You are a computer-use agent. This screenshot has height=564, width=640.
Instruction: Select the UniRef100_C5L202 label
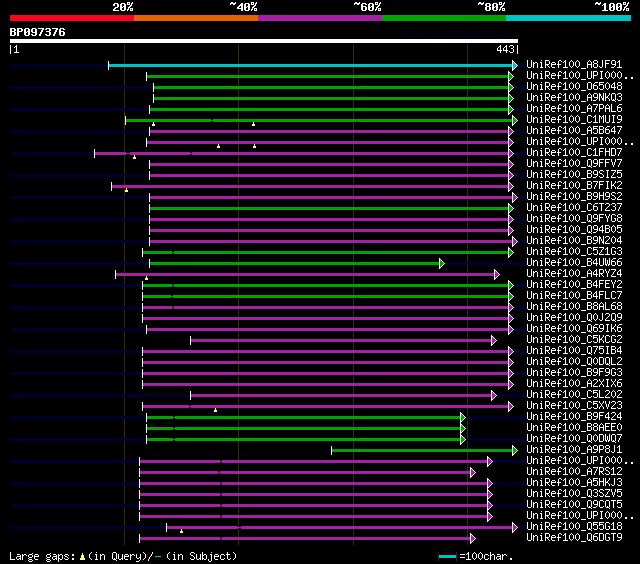pos(574,395)
